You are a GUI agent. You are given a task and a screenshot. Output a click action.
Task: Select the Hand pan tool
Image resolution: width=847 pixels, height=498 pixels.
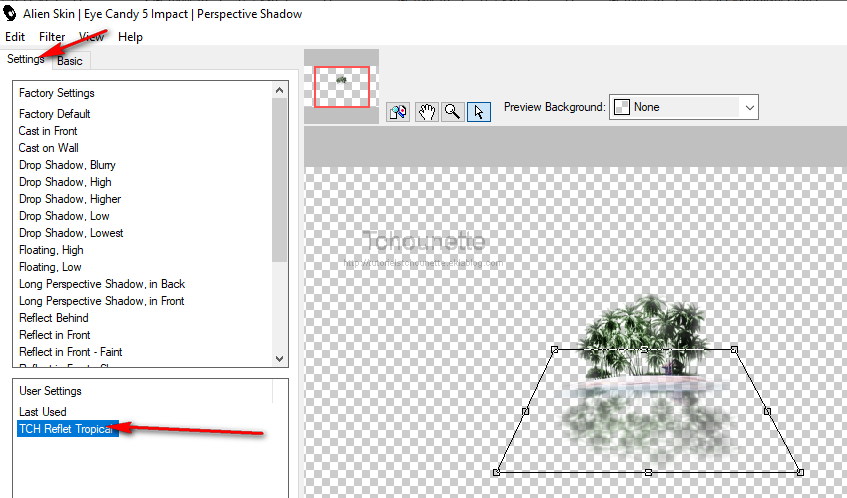[426, 112]
